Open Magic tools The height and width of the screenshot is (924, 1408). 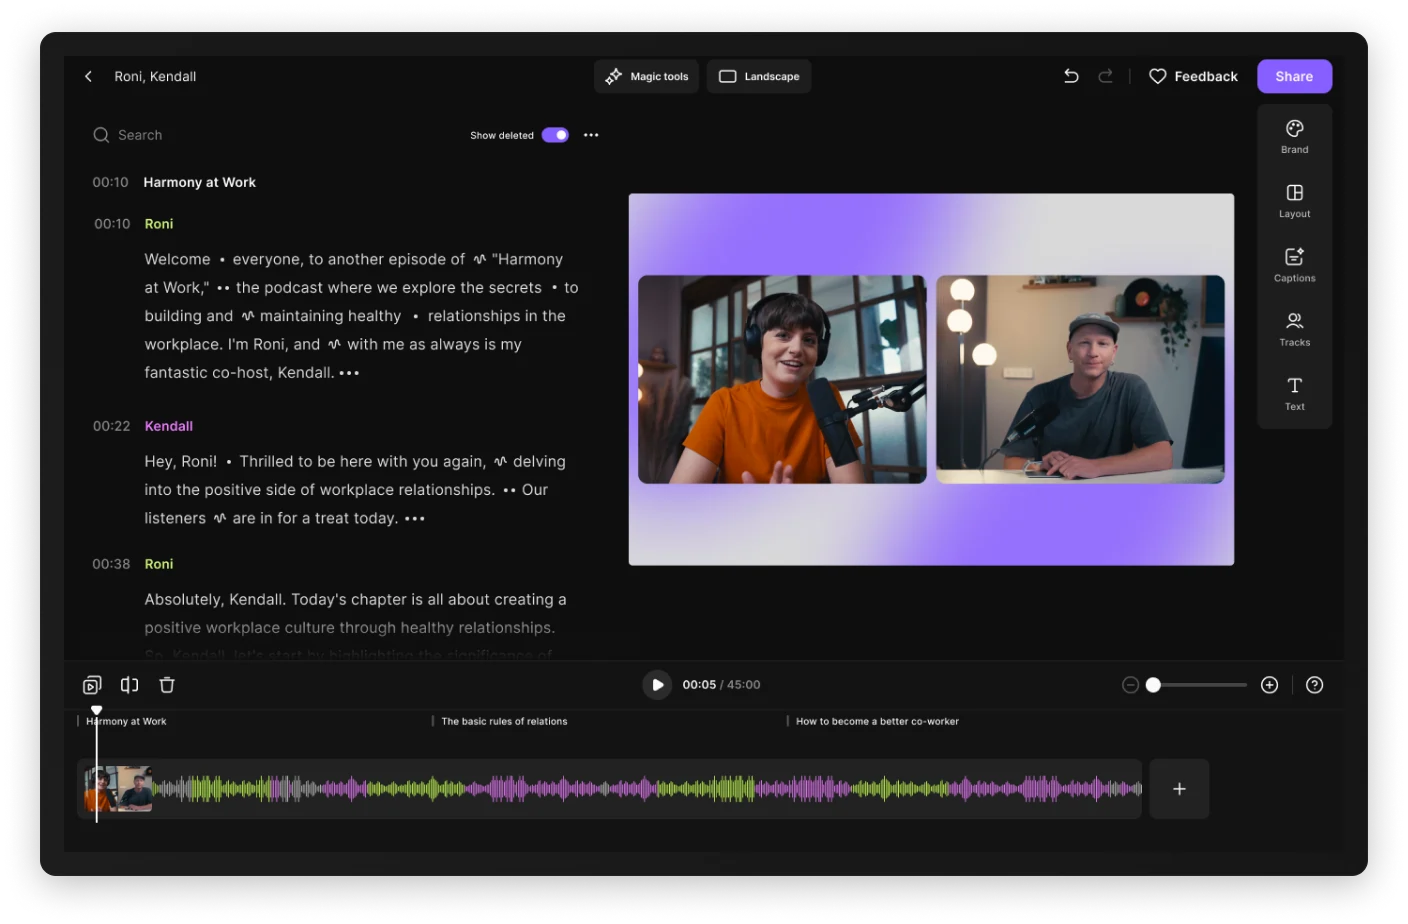646,76
